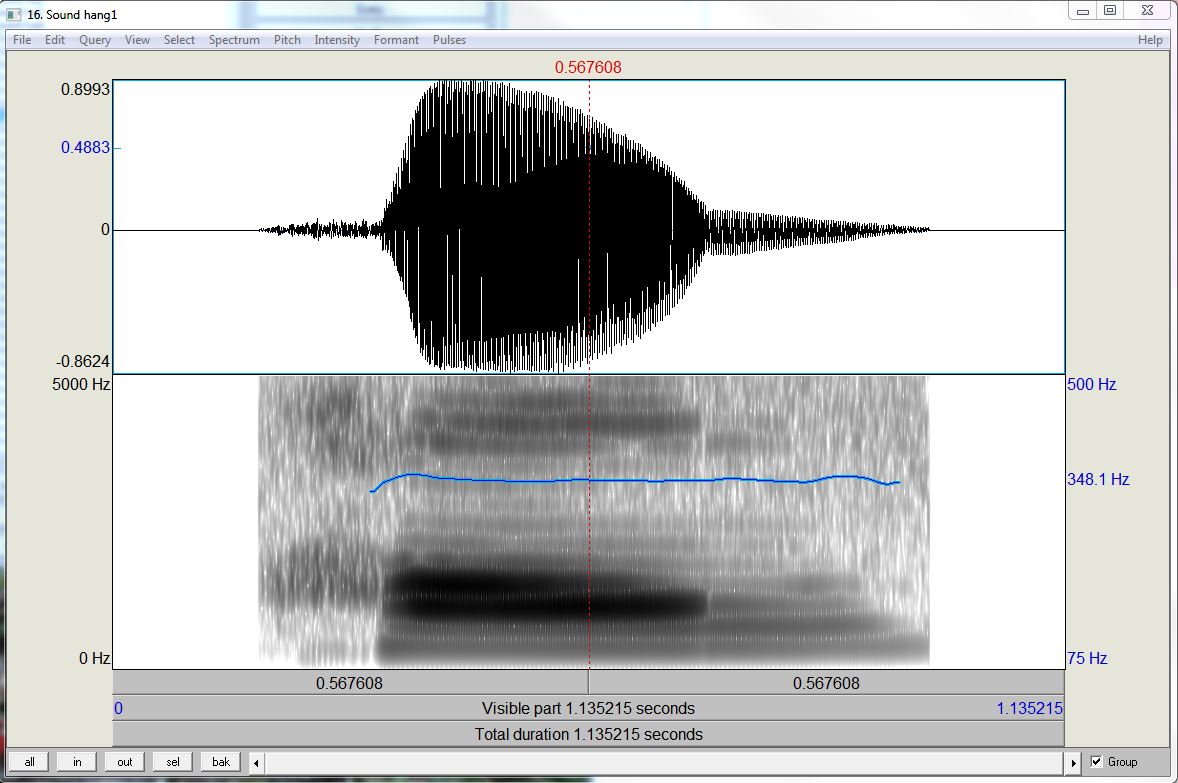
Task: Open the Intensity menu
Action: pos(337,40)
